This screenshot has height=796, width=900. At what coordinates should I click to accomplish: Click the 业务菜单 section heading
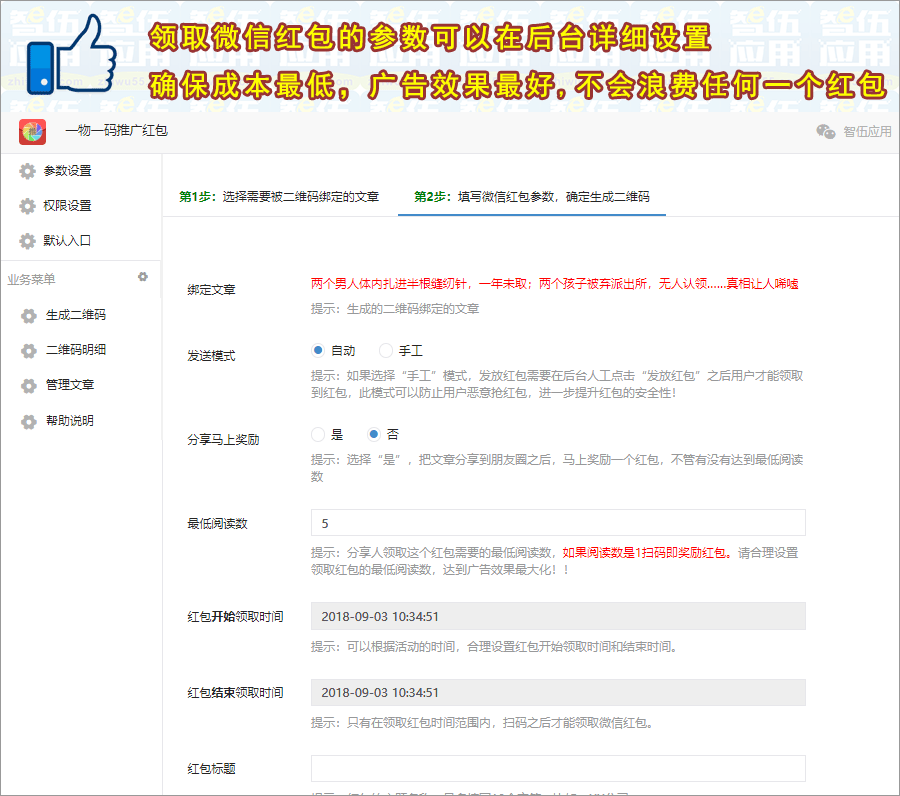click(32, 279)
